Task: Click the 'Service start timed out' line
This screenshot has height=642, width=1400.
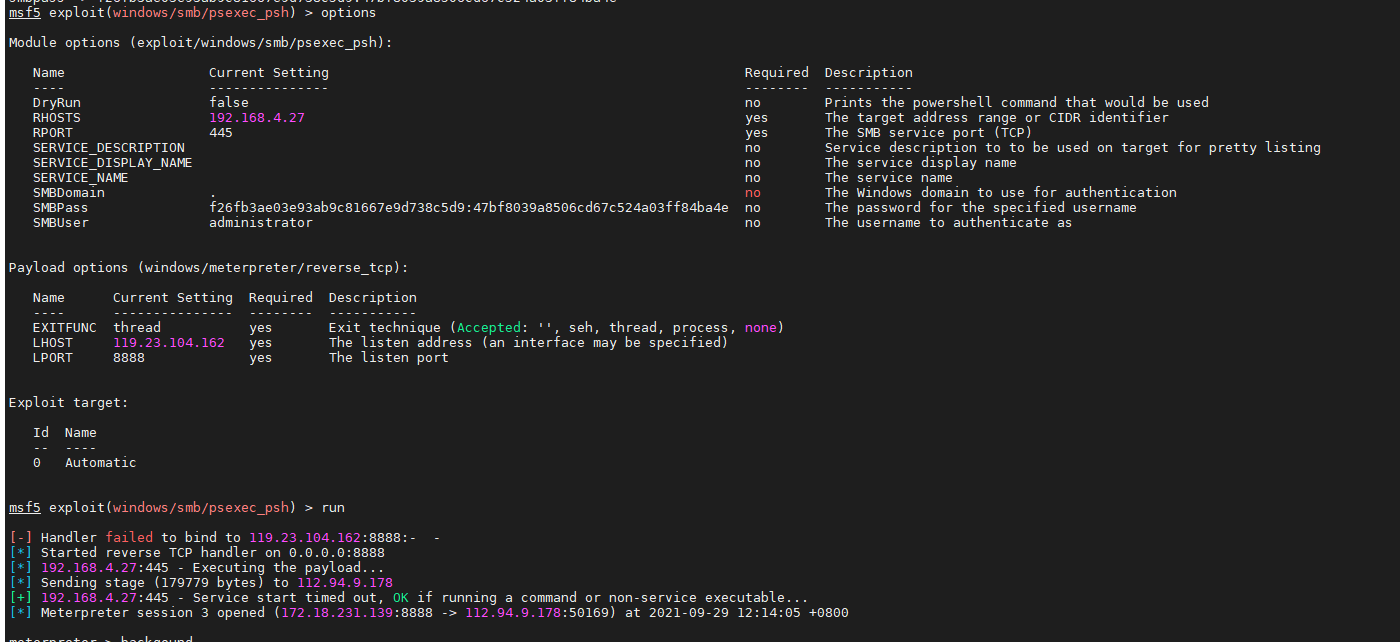Action: tap(409, 597)
